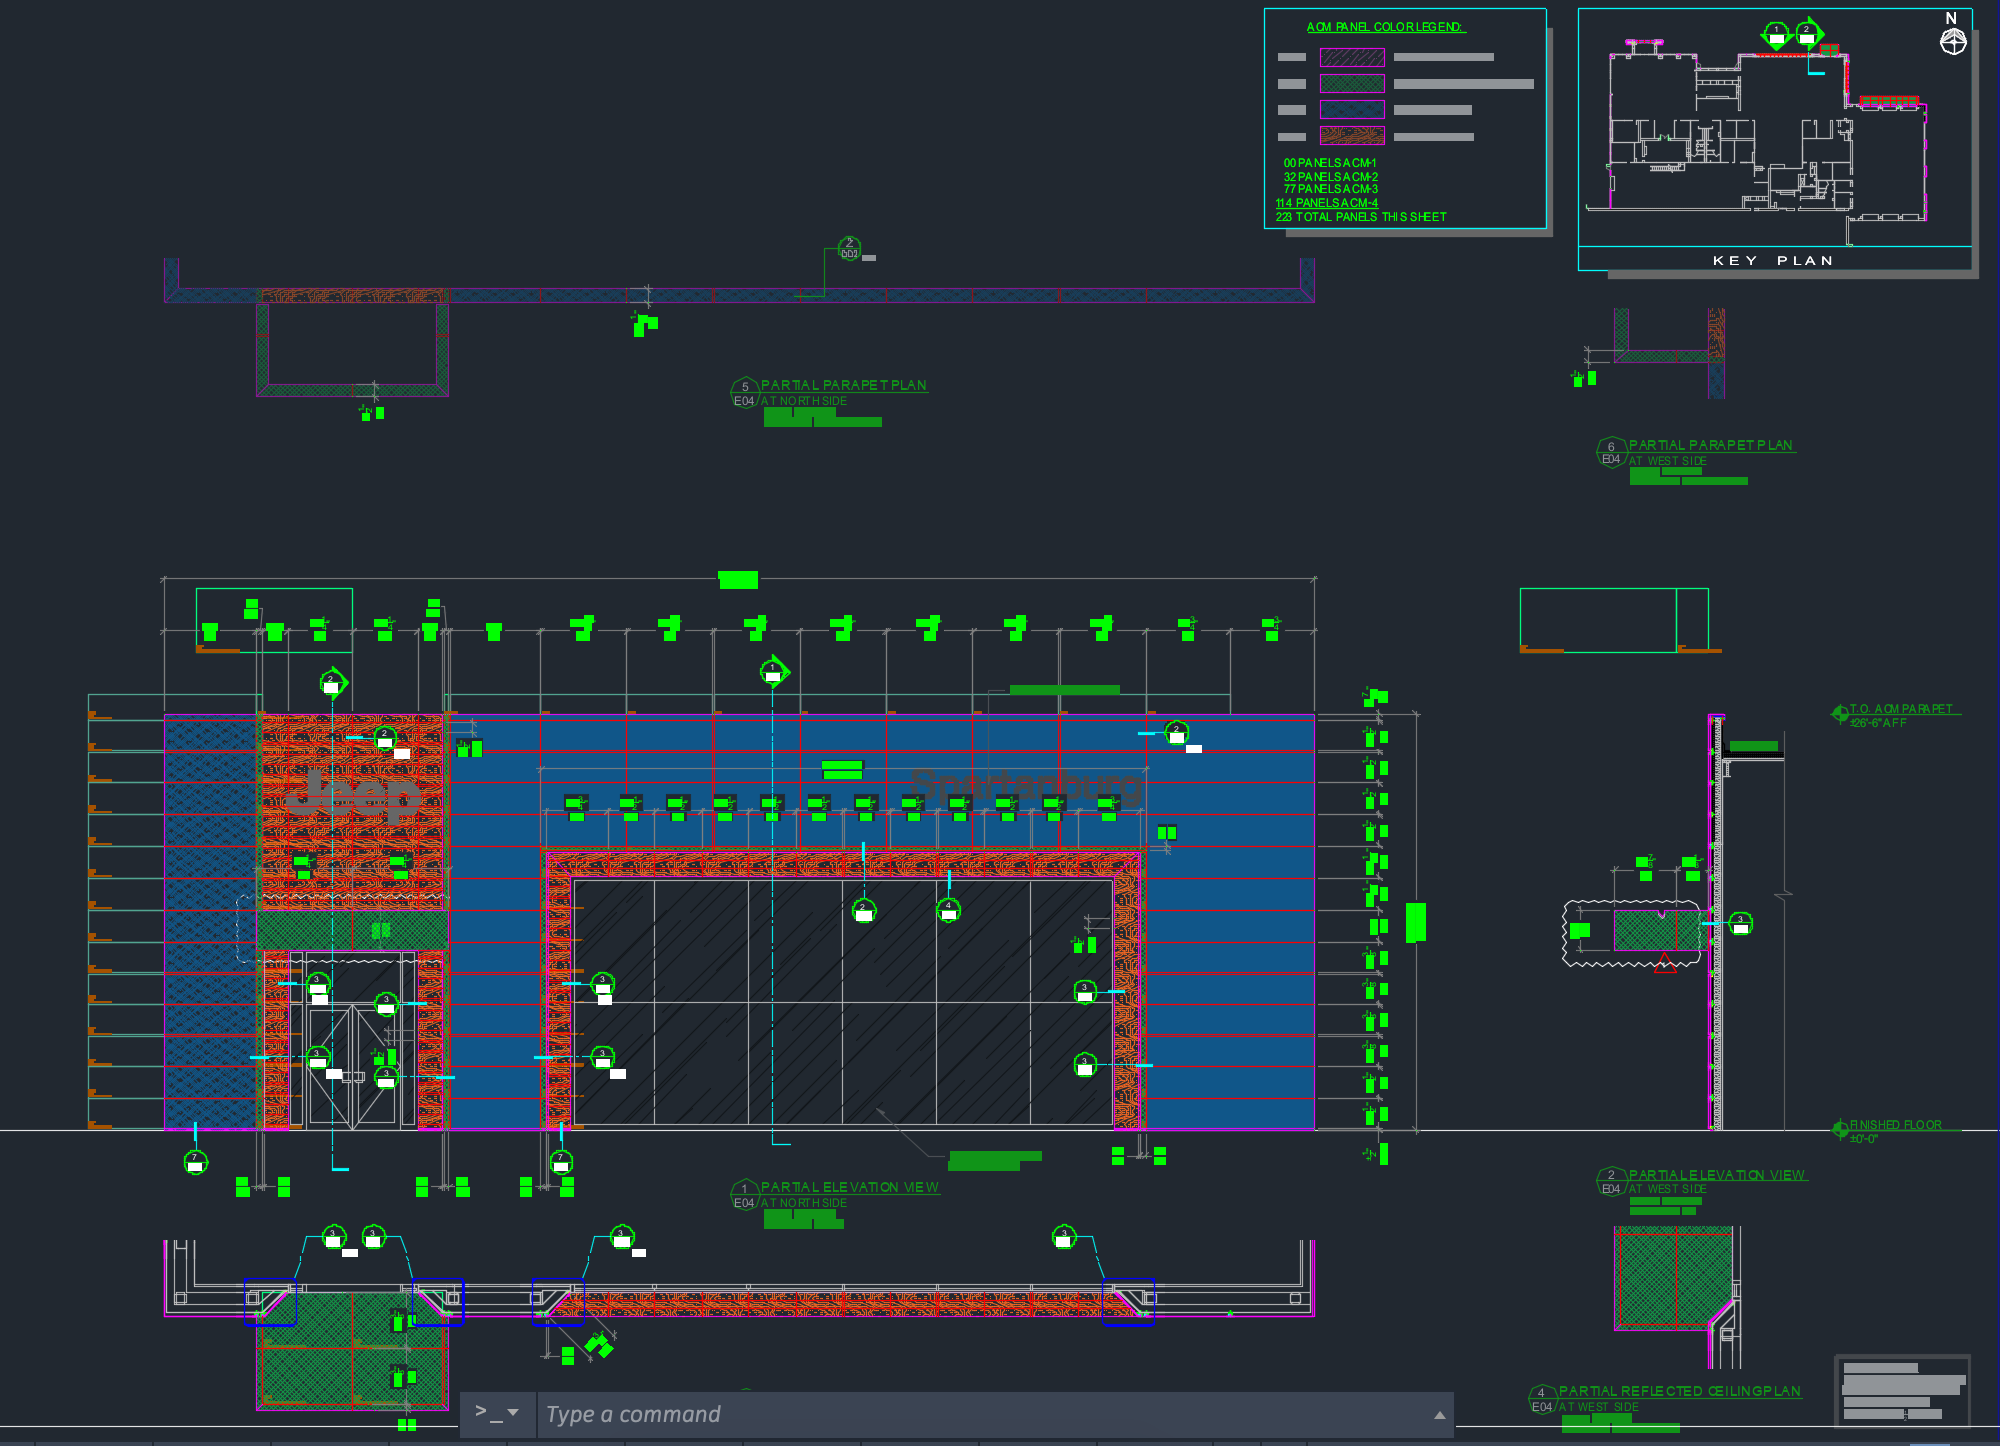The height and width of the screenshot is (1446, 2000).
Task: Select the KEY PLAN title text
Action: coord(1773,260)
